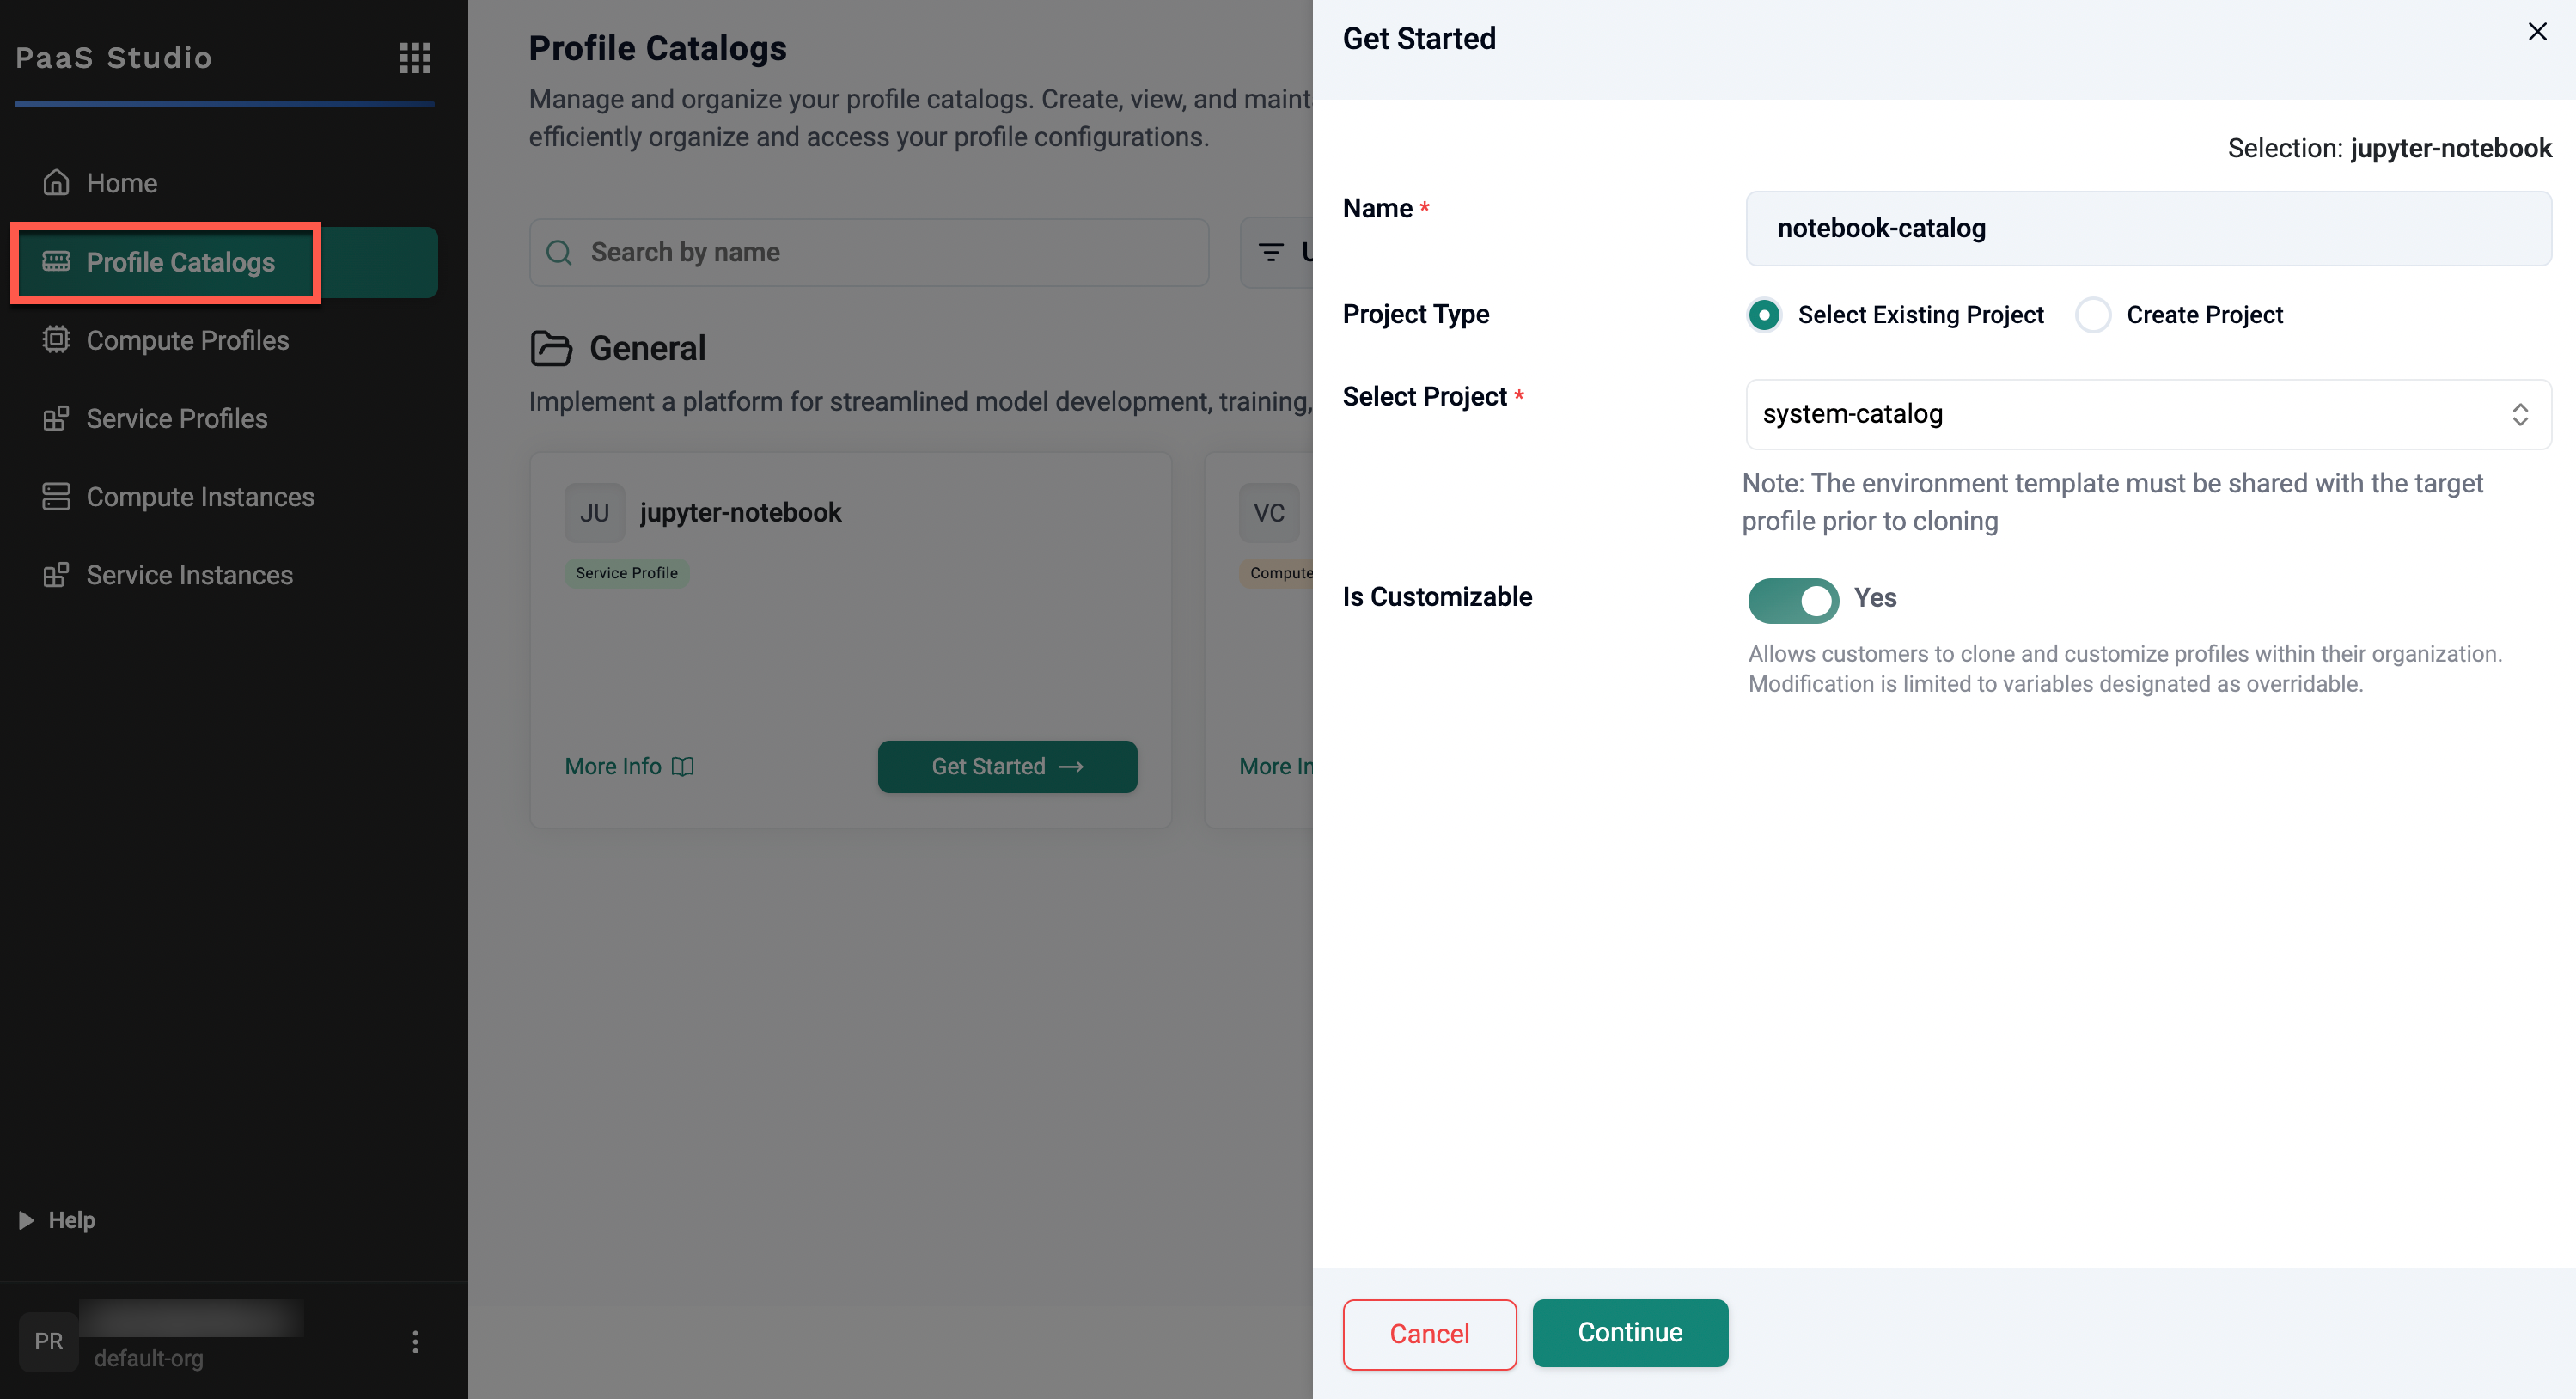This screenshot has width=2576, height=1399.
Task: Open Compute Instances from the sidebar menu
Action: [200, 496]
